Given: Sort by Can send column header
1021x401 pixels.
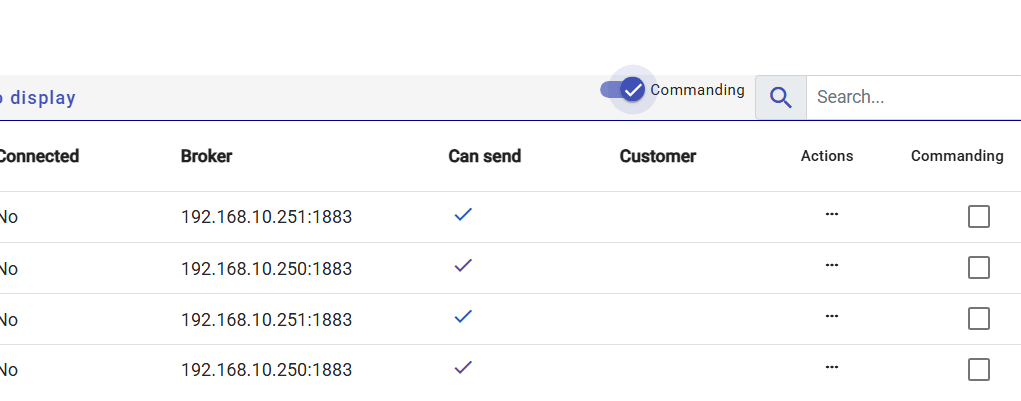Looking at the screenshot, I should click(x=484, y=156).
